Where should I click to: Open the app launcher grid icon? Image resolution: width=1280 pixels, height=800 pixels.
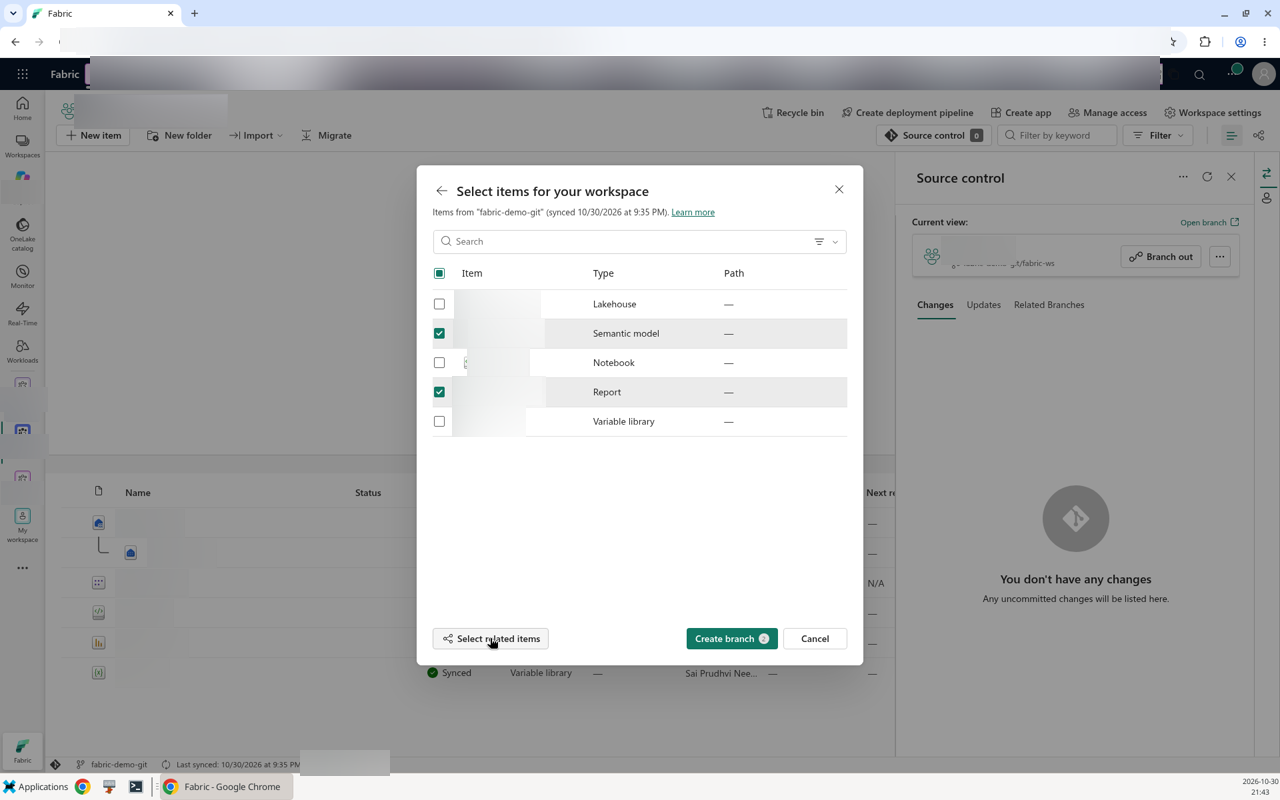coord(22,74)
